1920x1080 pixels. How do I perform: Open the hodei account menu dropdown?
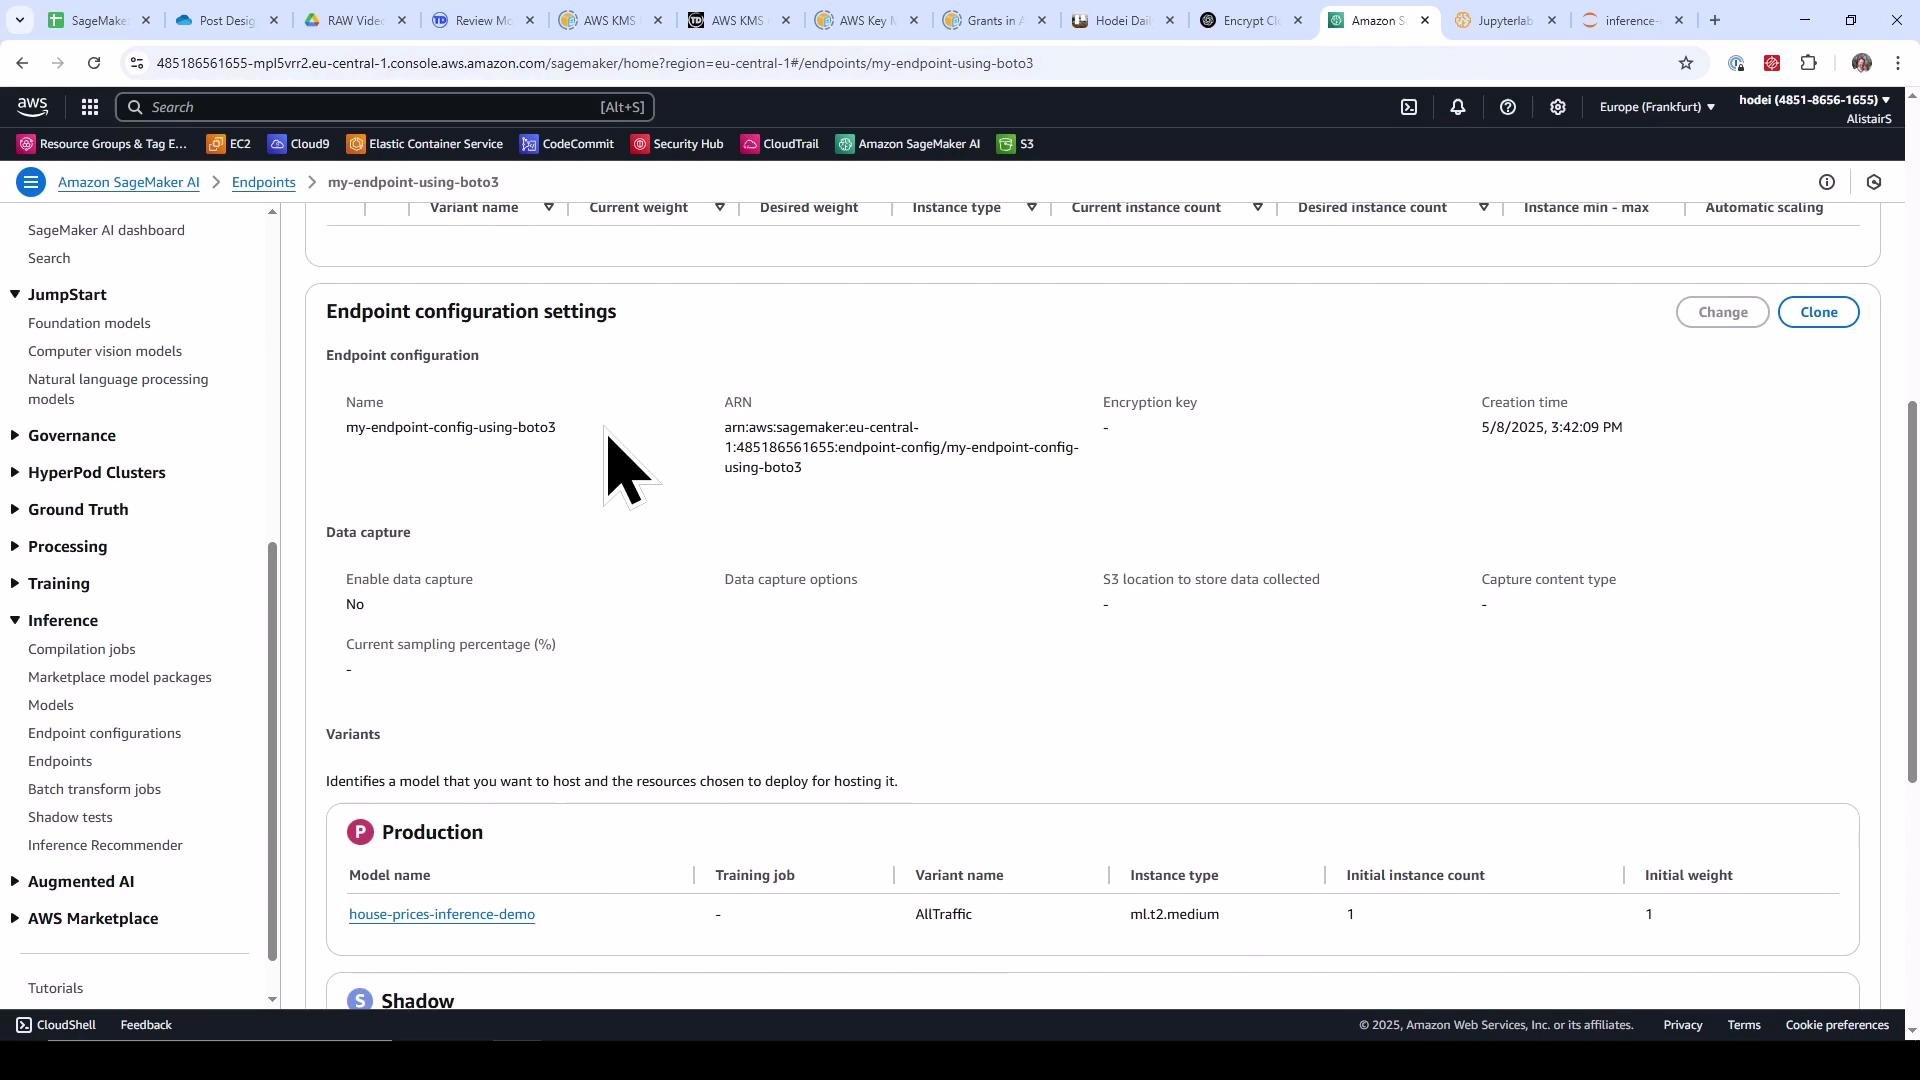click(1815, 100)
